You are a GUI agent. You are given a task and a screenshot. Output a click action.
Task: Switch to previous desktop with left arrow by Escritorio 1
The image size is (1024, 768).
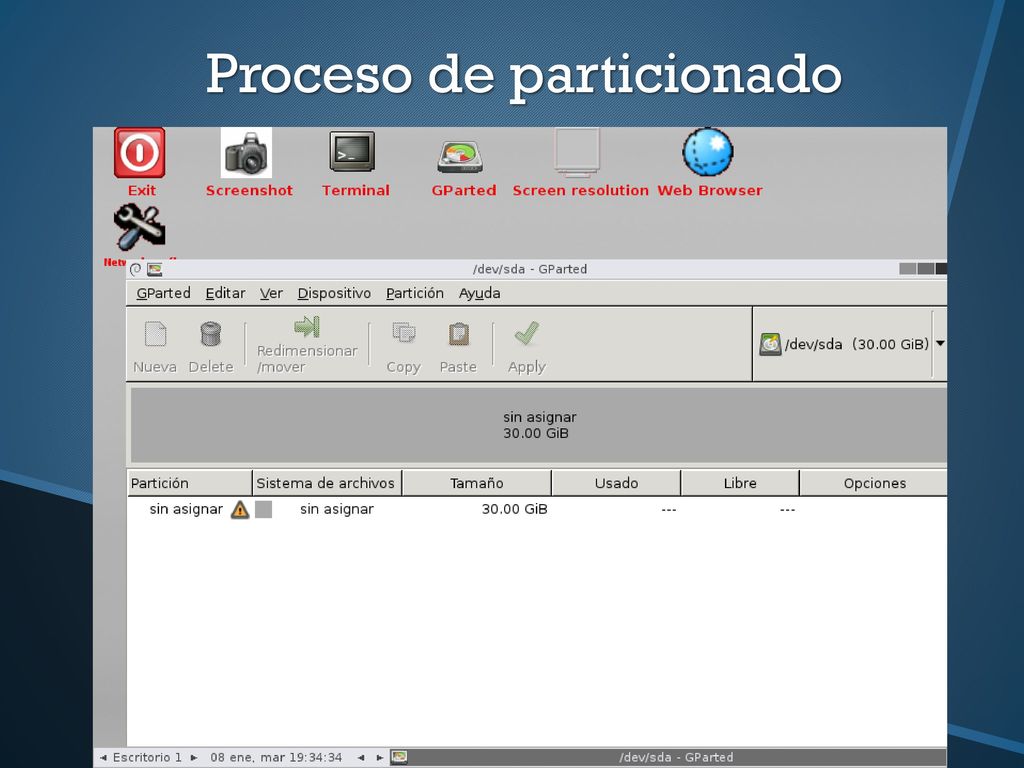(x=103, y=758)
